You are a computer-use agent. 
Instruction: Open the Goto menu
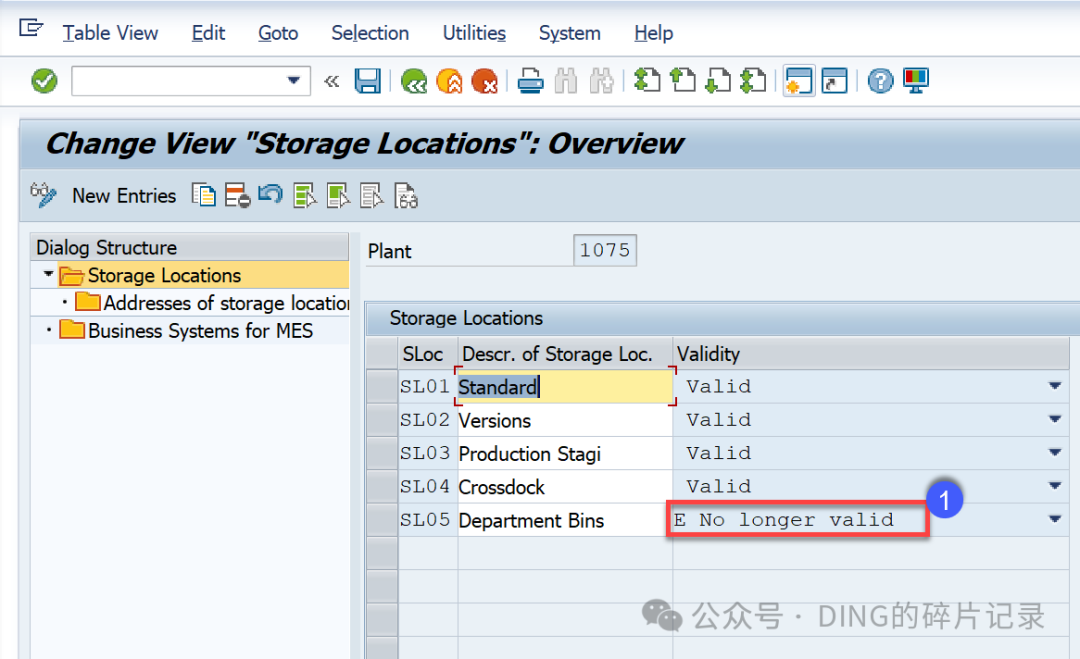tap(278, 33)
